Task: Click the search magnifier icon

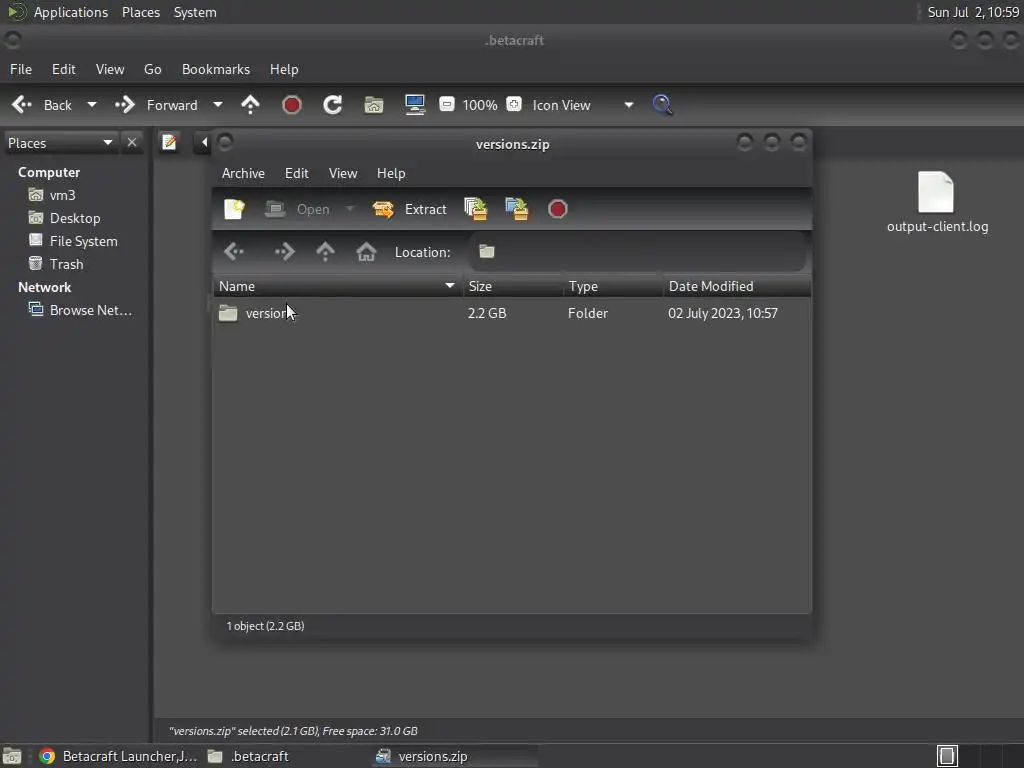Action: click(662, 105)
